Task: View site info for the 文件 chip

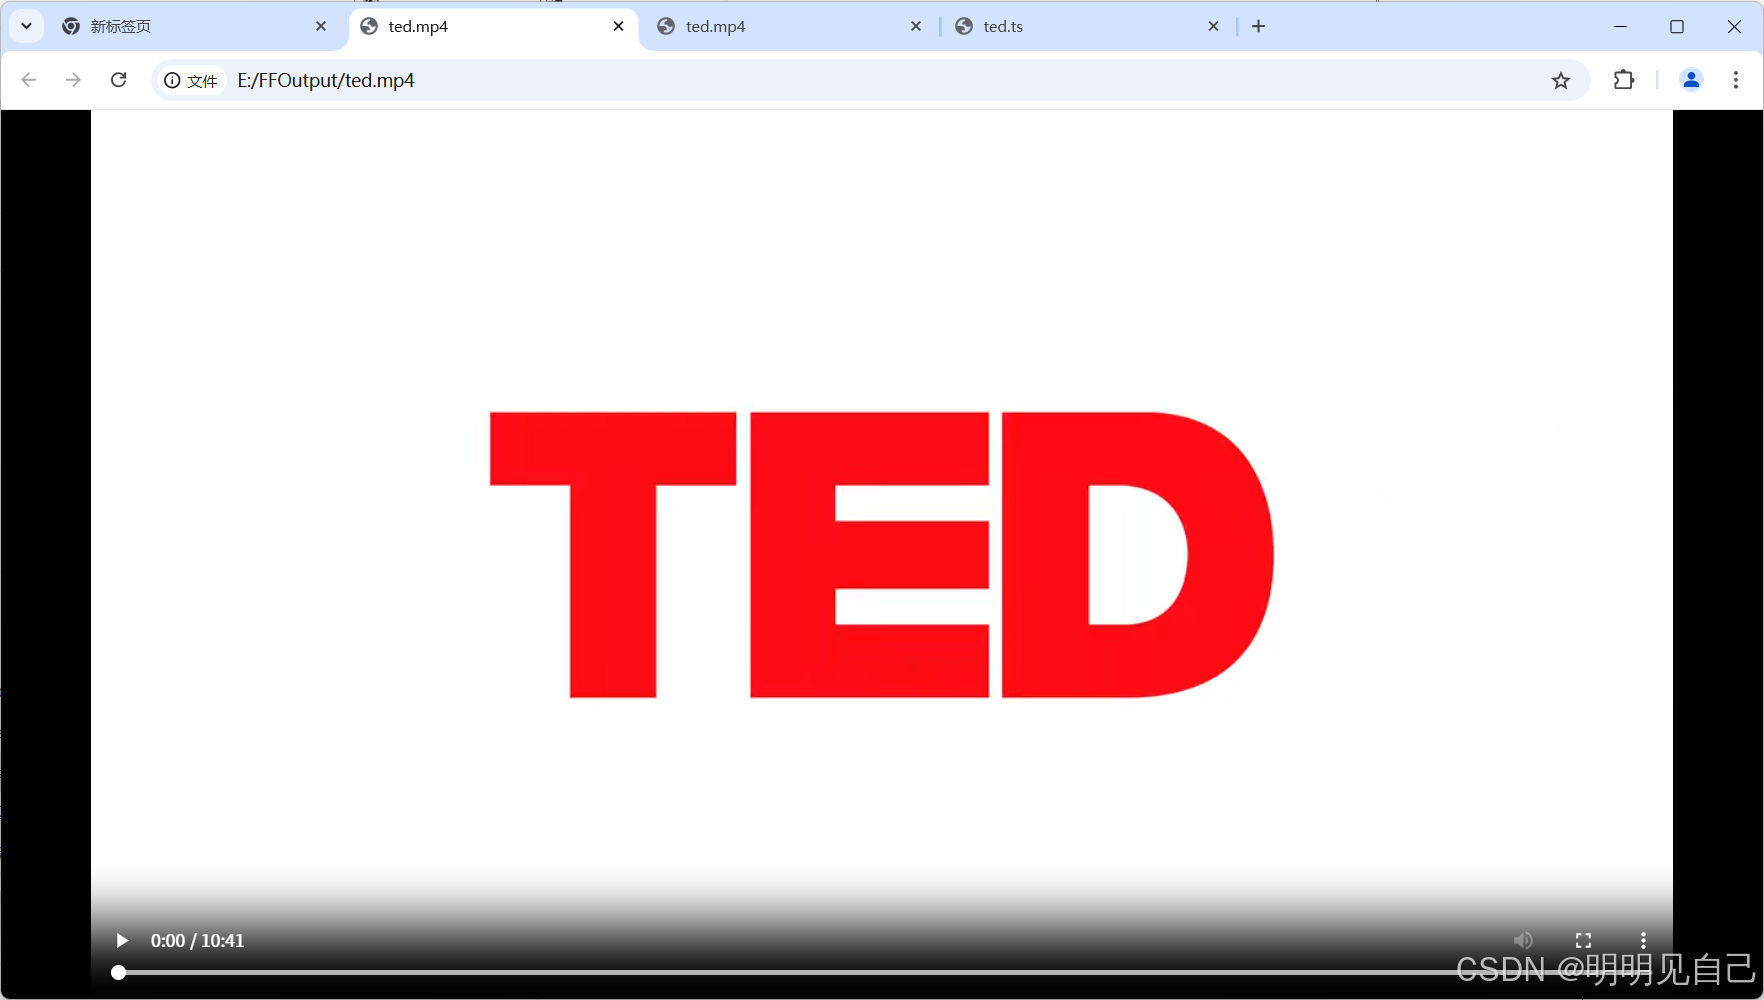Action: pos(191,80)
